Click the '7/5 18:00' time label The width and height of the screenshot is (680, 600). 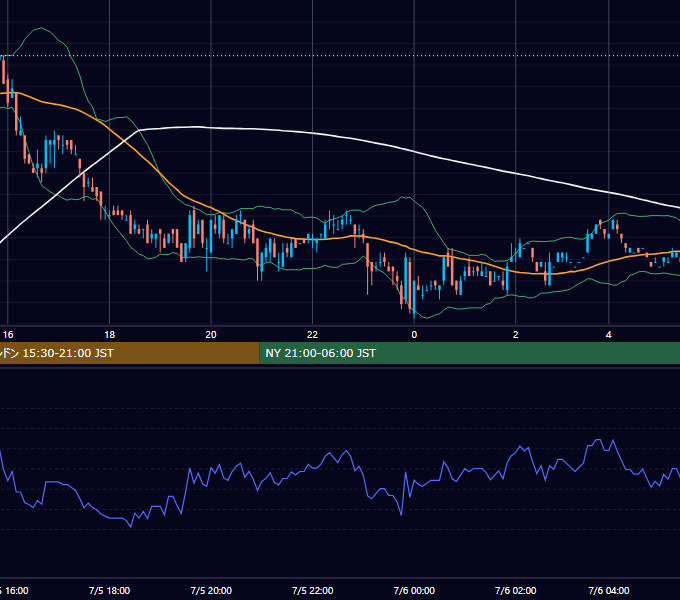109,590
